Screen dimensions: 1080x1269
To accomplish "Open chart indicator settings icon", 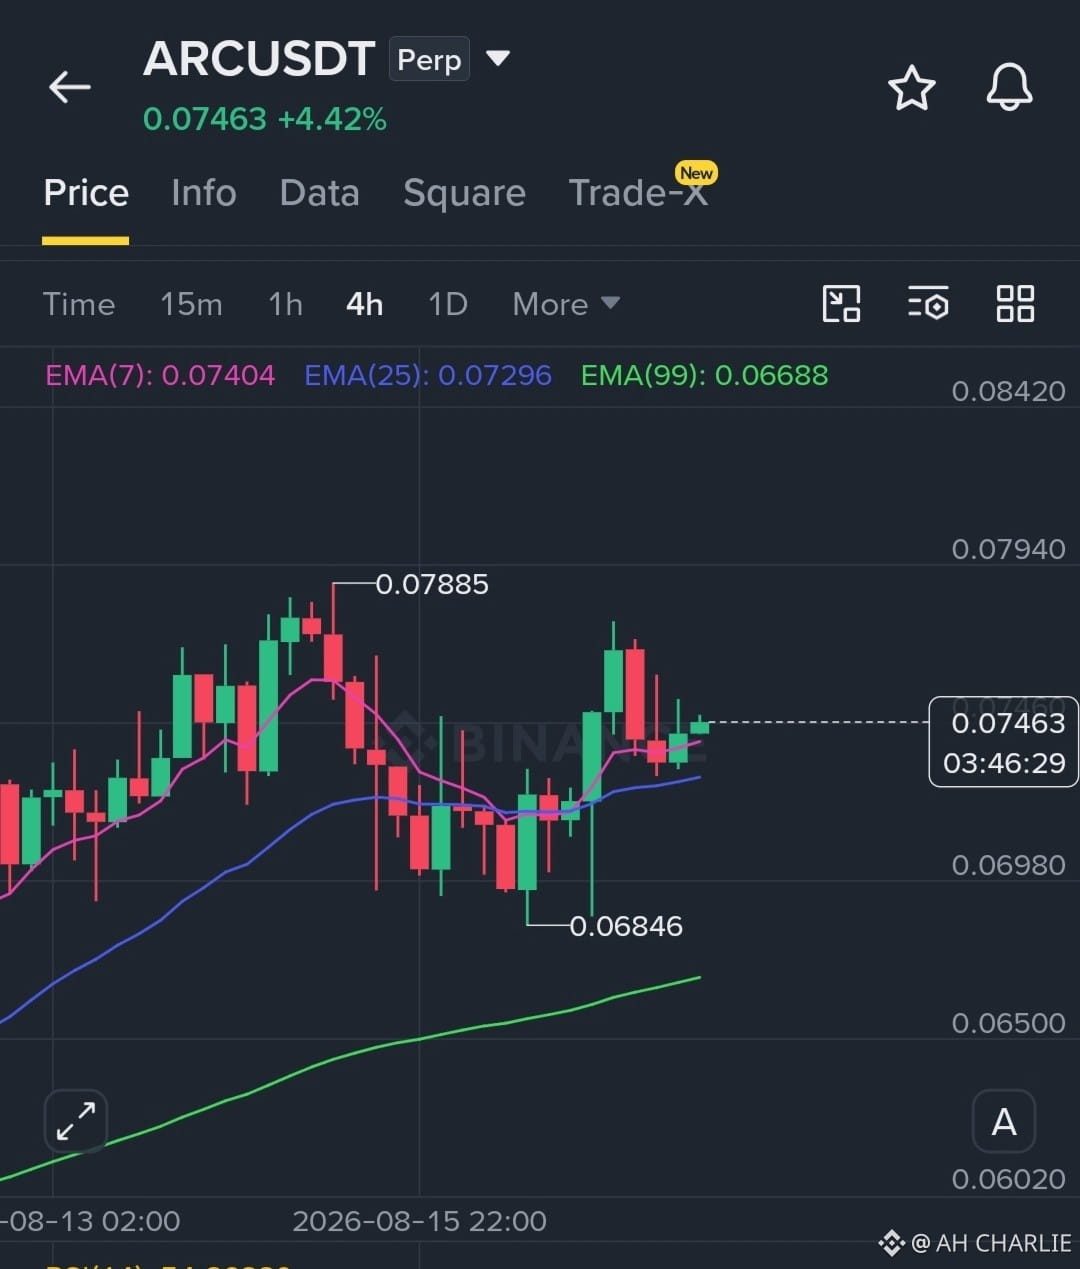I will [928, 303].
